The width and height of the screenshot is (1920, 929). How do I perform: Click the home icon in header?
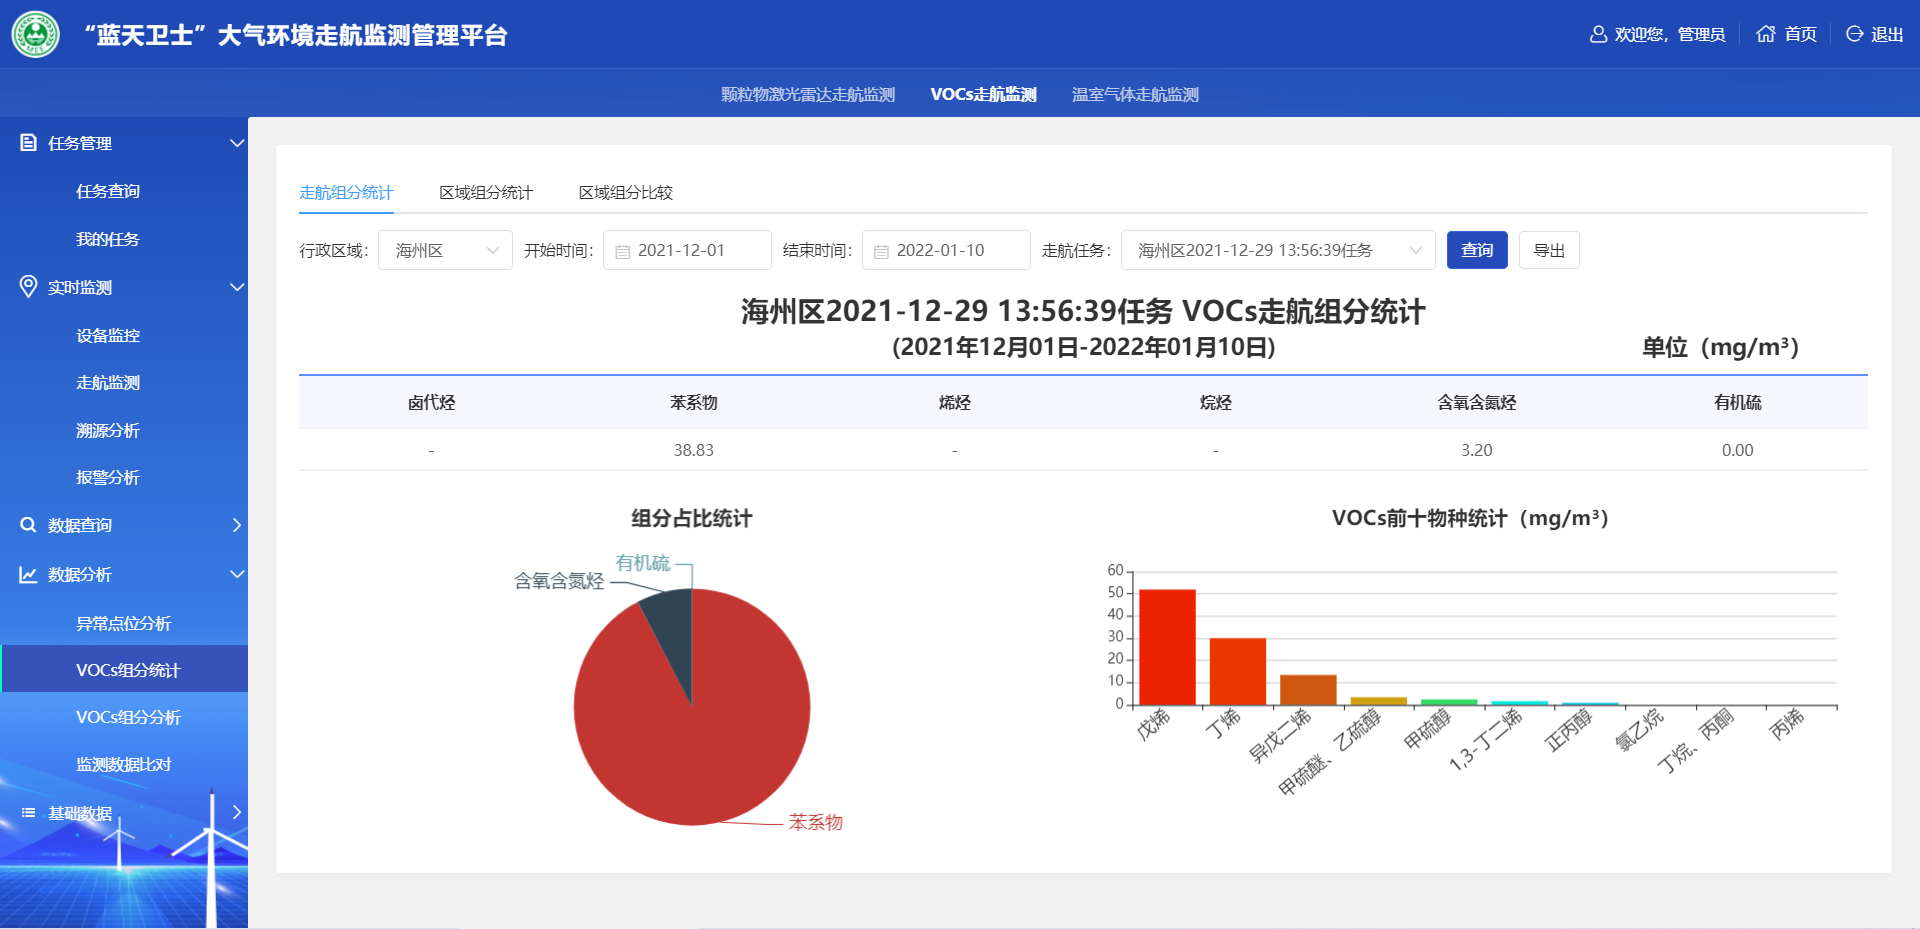(x=1766, y=34)
